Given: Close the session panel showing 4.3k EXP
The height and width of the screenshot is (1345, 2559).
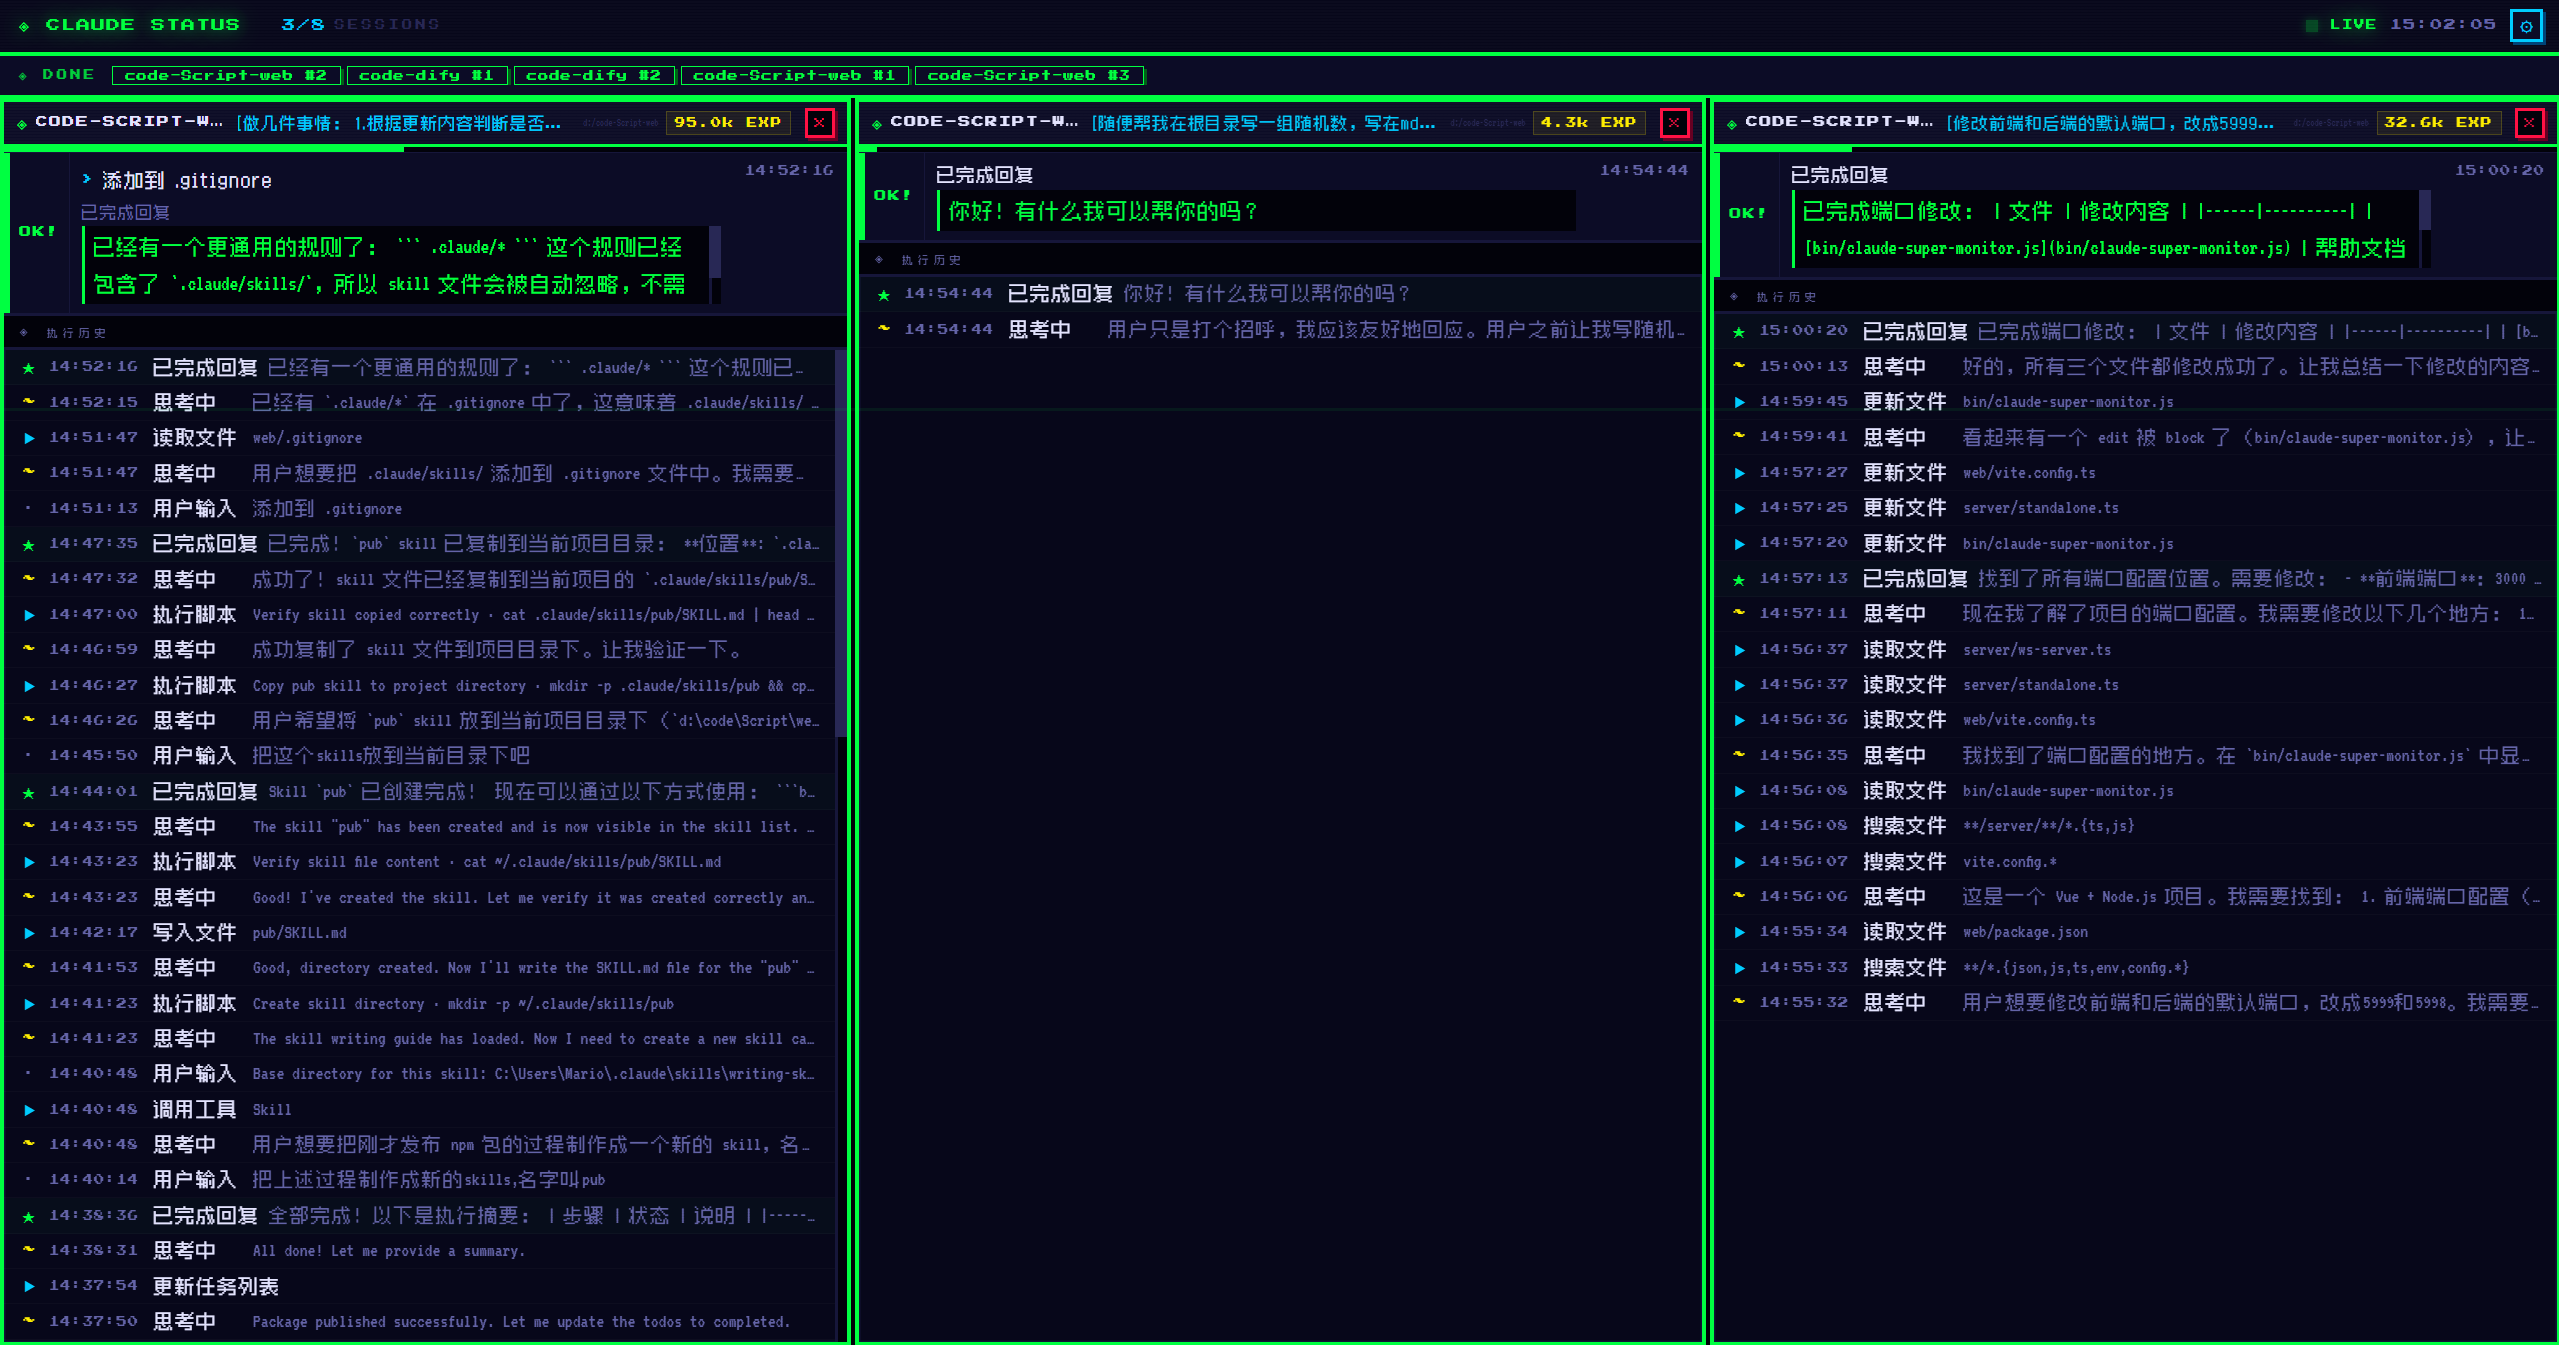Looking at the screenshot, I should [x=1674, y=122].
